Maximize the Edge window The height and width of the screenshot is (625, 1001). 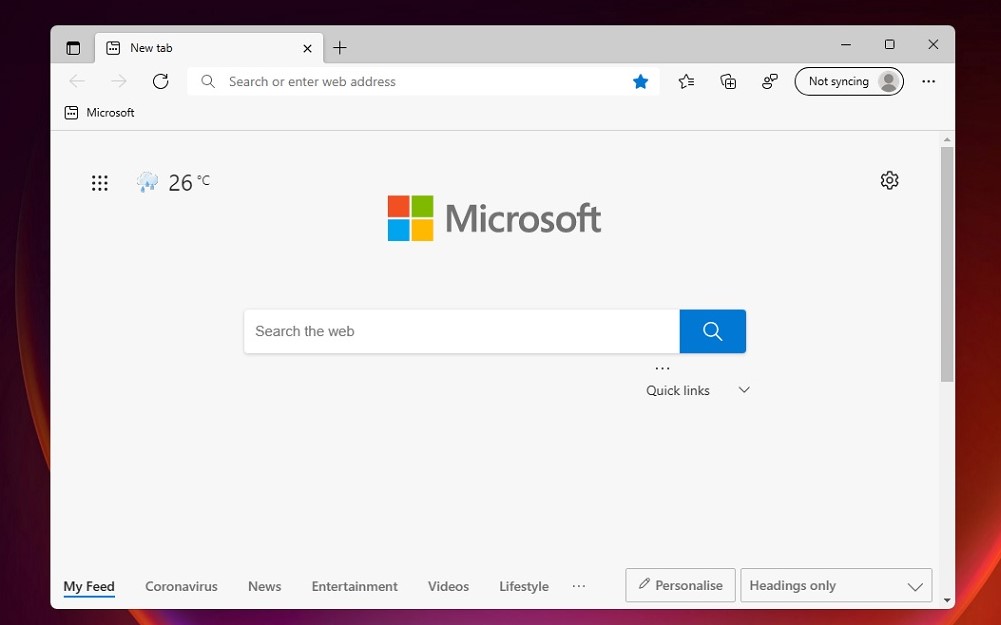tap(889, 45)
